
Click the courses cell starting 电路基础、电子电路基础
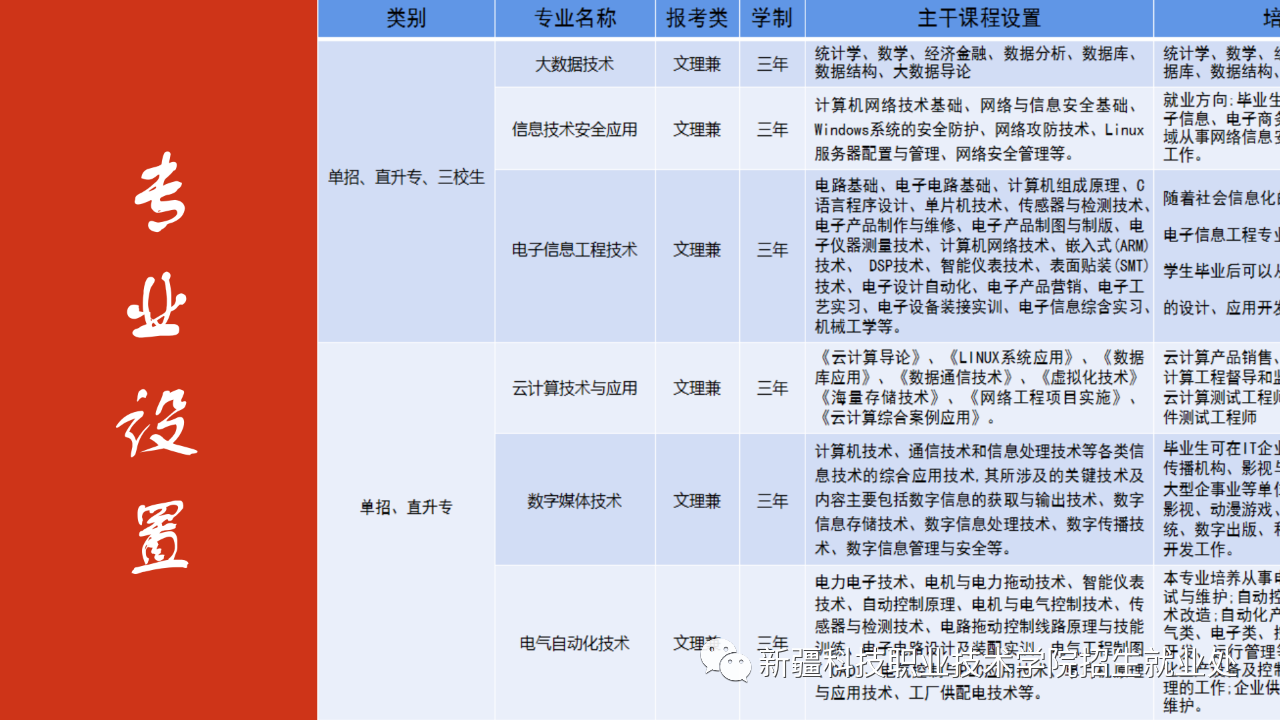pyautogui.click(x=979, y=256)
